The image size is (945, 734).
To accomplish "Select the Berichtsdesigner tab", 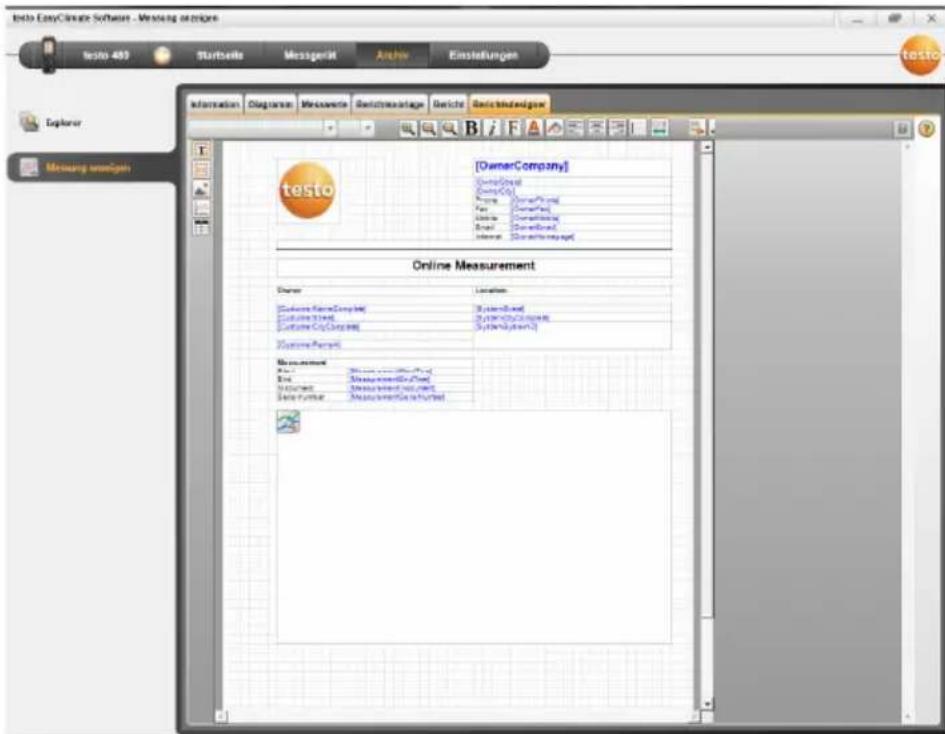I will [509, 104].
